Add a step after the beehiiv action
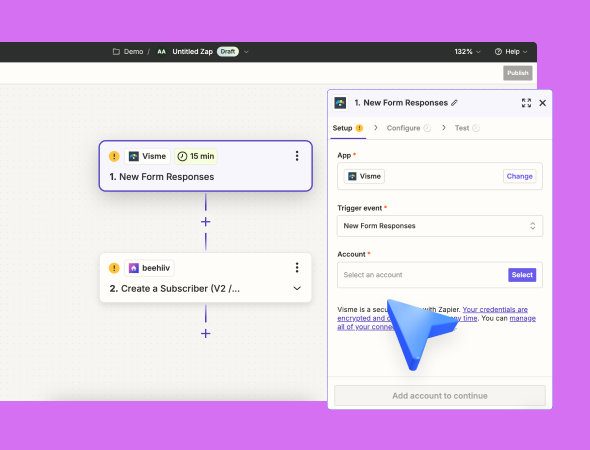590x450 pixels. pyautogui.click(x=205, y=333)
